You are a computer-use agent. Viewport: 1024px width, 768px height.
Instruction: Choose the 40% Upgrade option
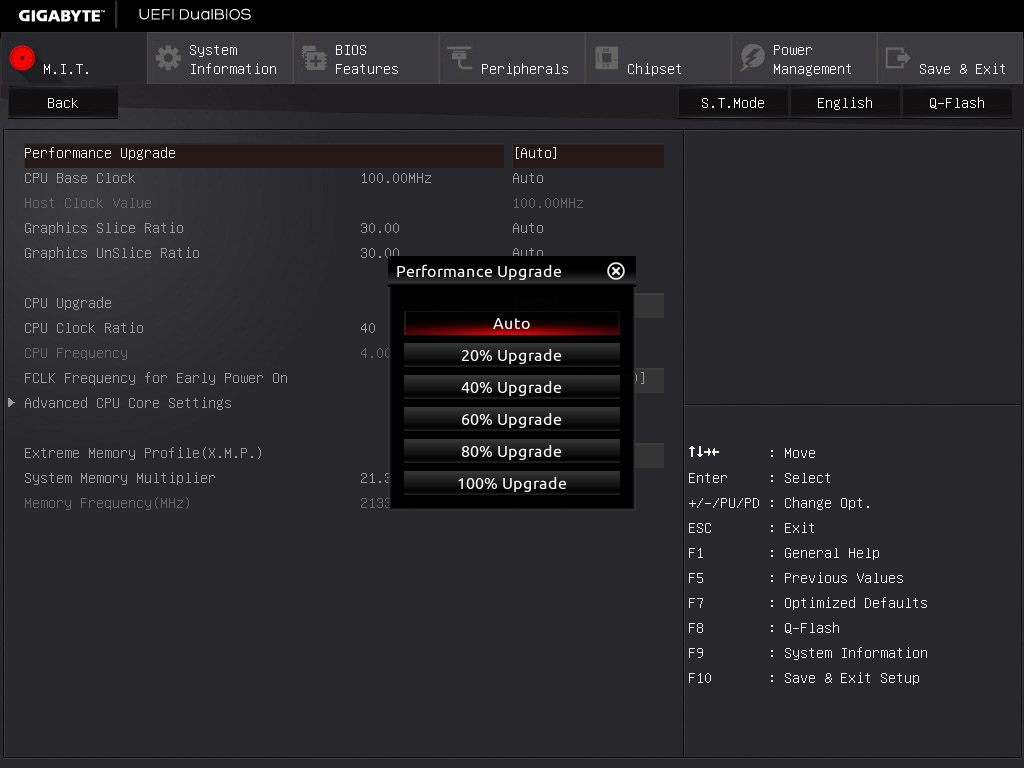click(511, 387)
